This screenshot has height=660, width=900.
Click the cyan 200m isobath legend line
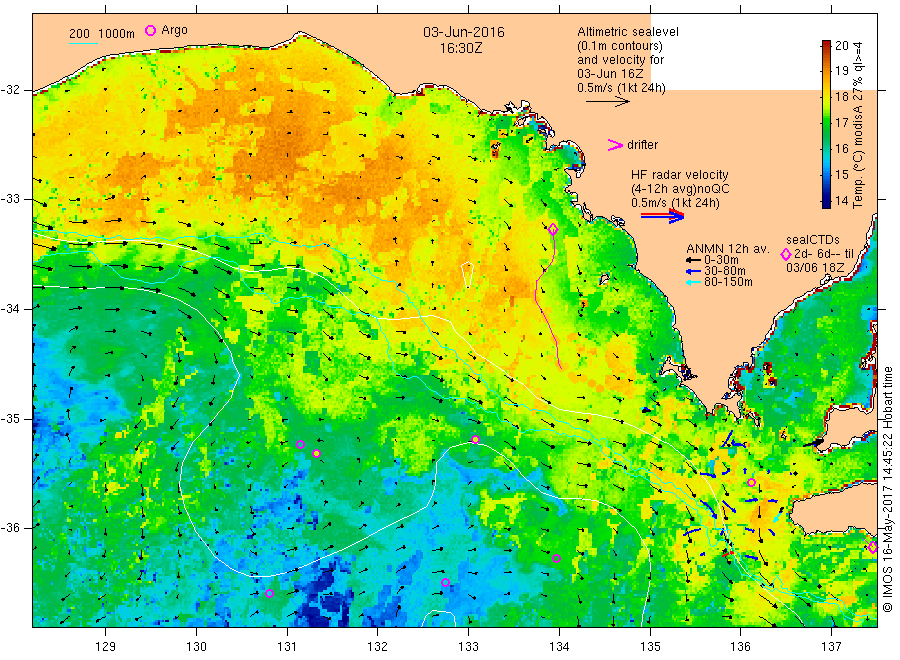pyautogui.click(x=83, y=42)
